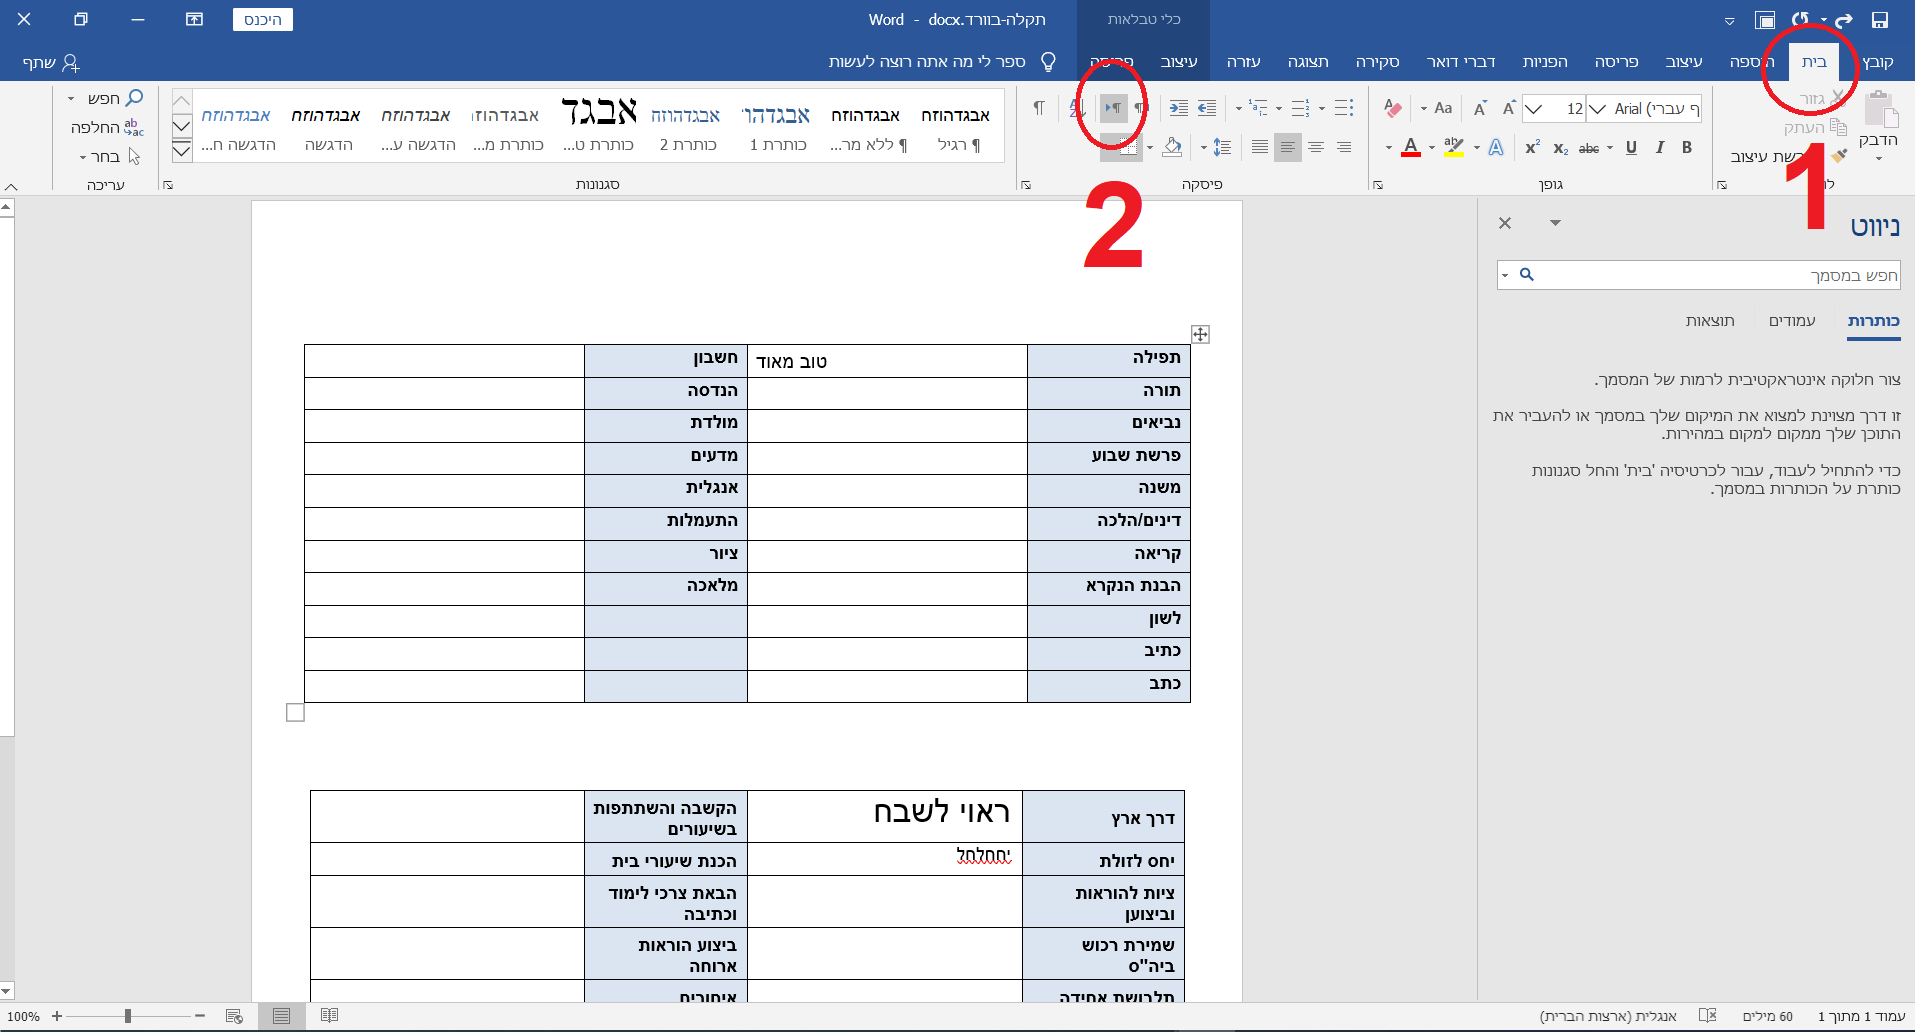The image size is (1915, 1032).
Task: Apply numbered list formatting
Action: pyautogui.click(x=1300, y=108)
